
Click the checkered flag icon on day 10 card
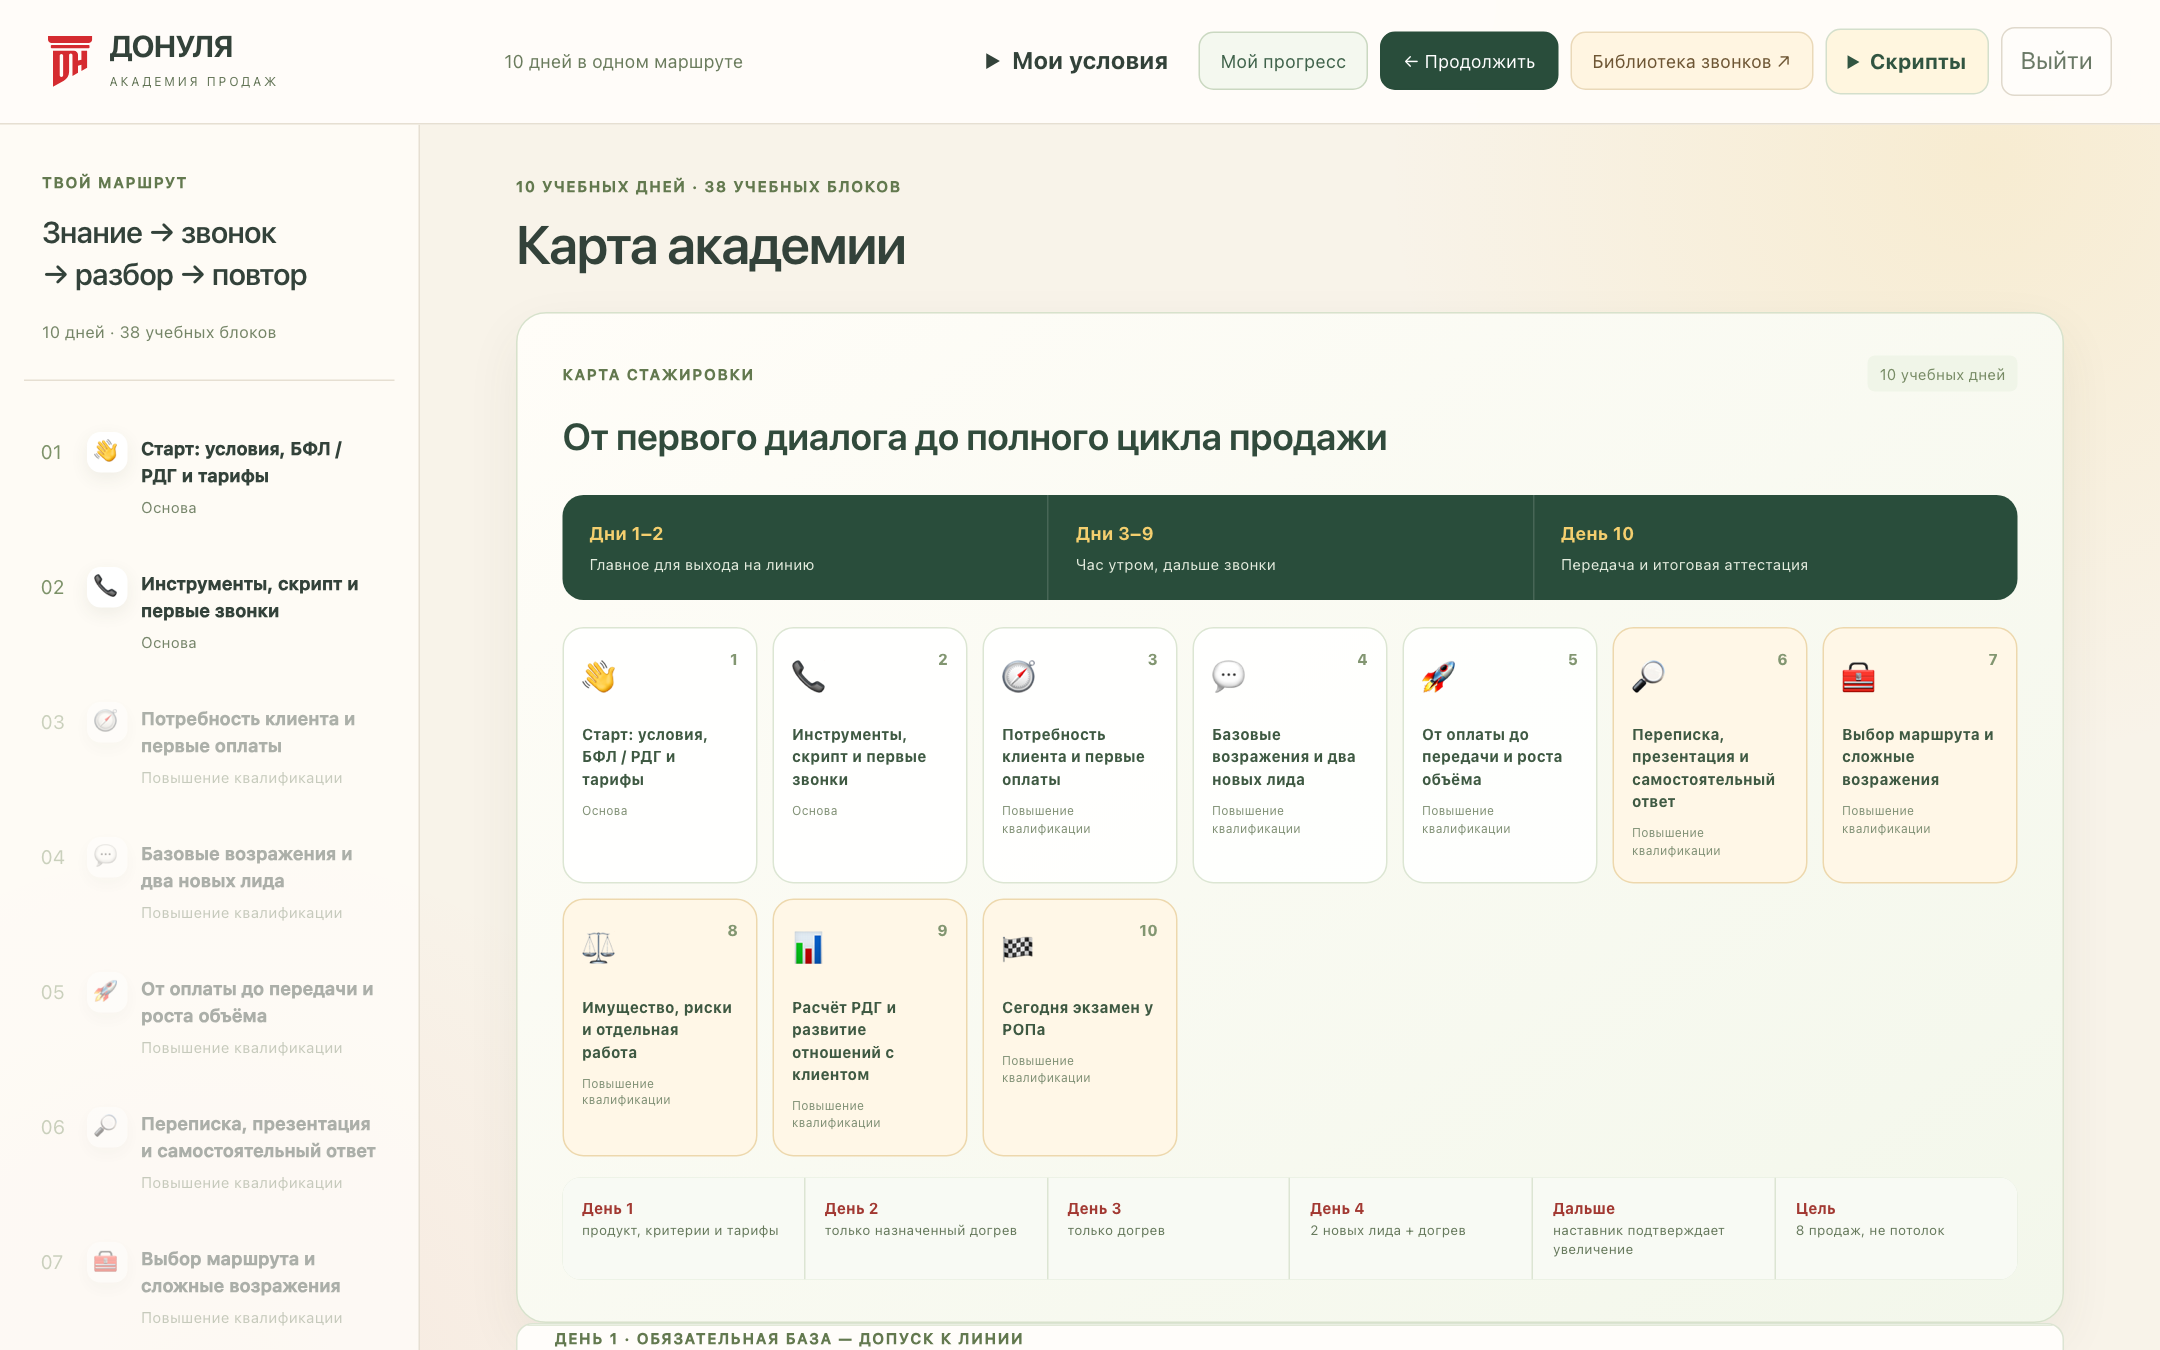[x=1019, y=948]
